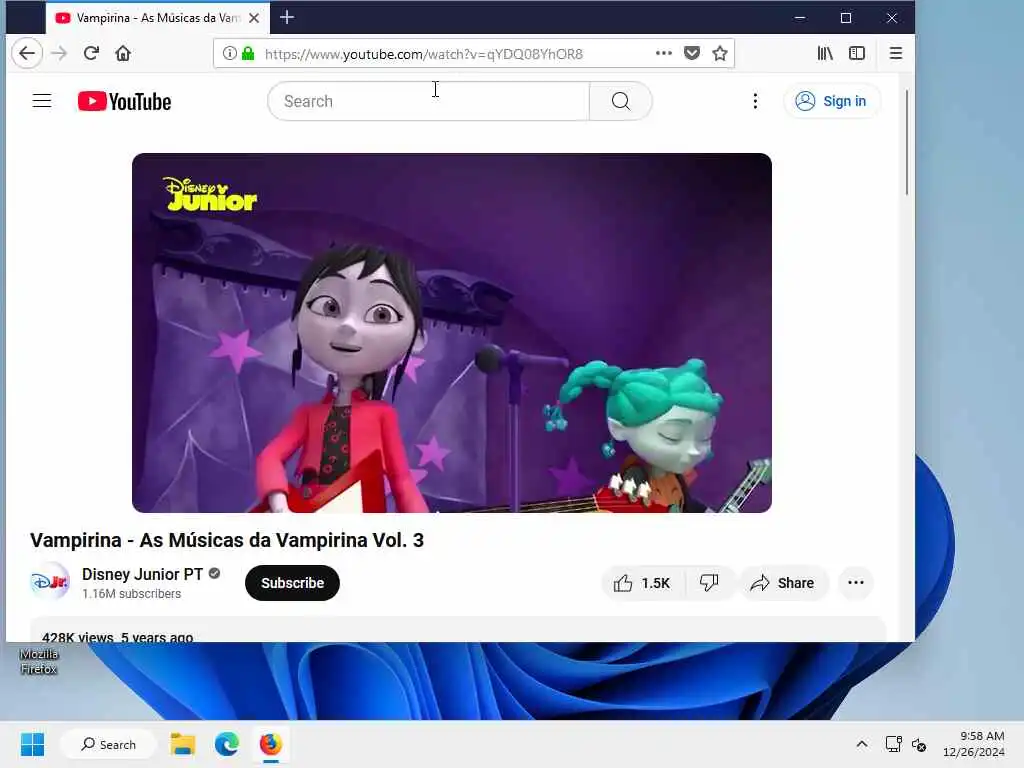Go back with Firefox back arrow
Image resolution: width=1024 pixels, height=768 pixels.
pyautogui.click(x=27, y=54)
